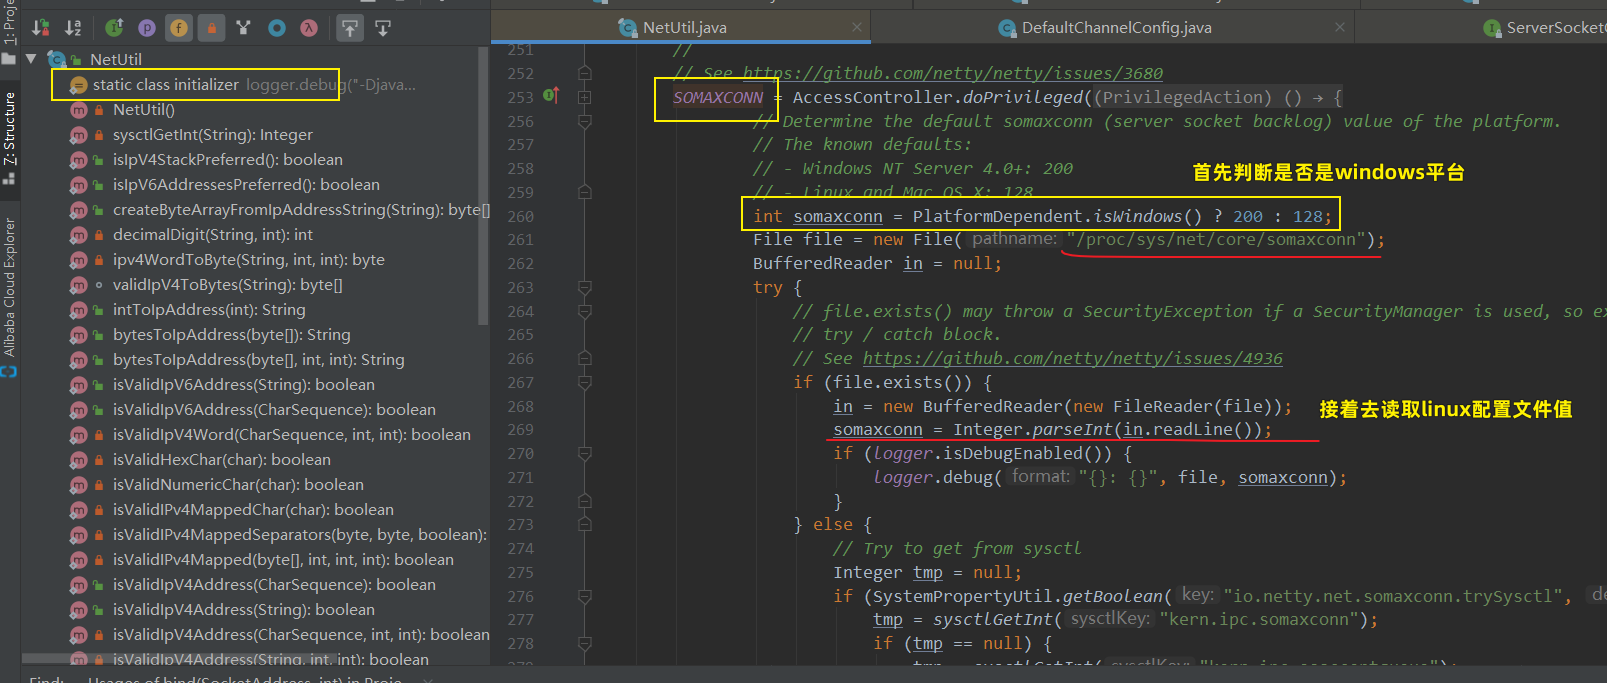Toggle Autoscroll to Source icon
Viewport: 1607px width, 683px height.
pyautogui.click(x=350, y=28)
